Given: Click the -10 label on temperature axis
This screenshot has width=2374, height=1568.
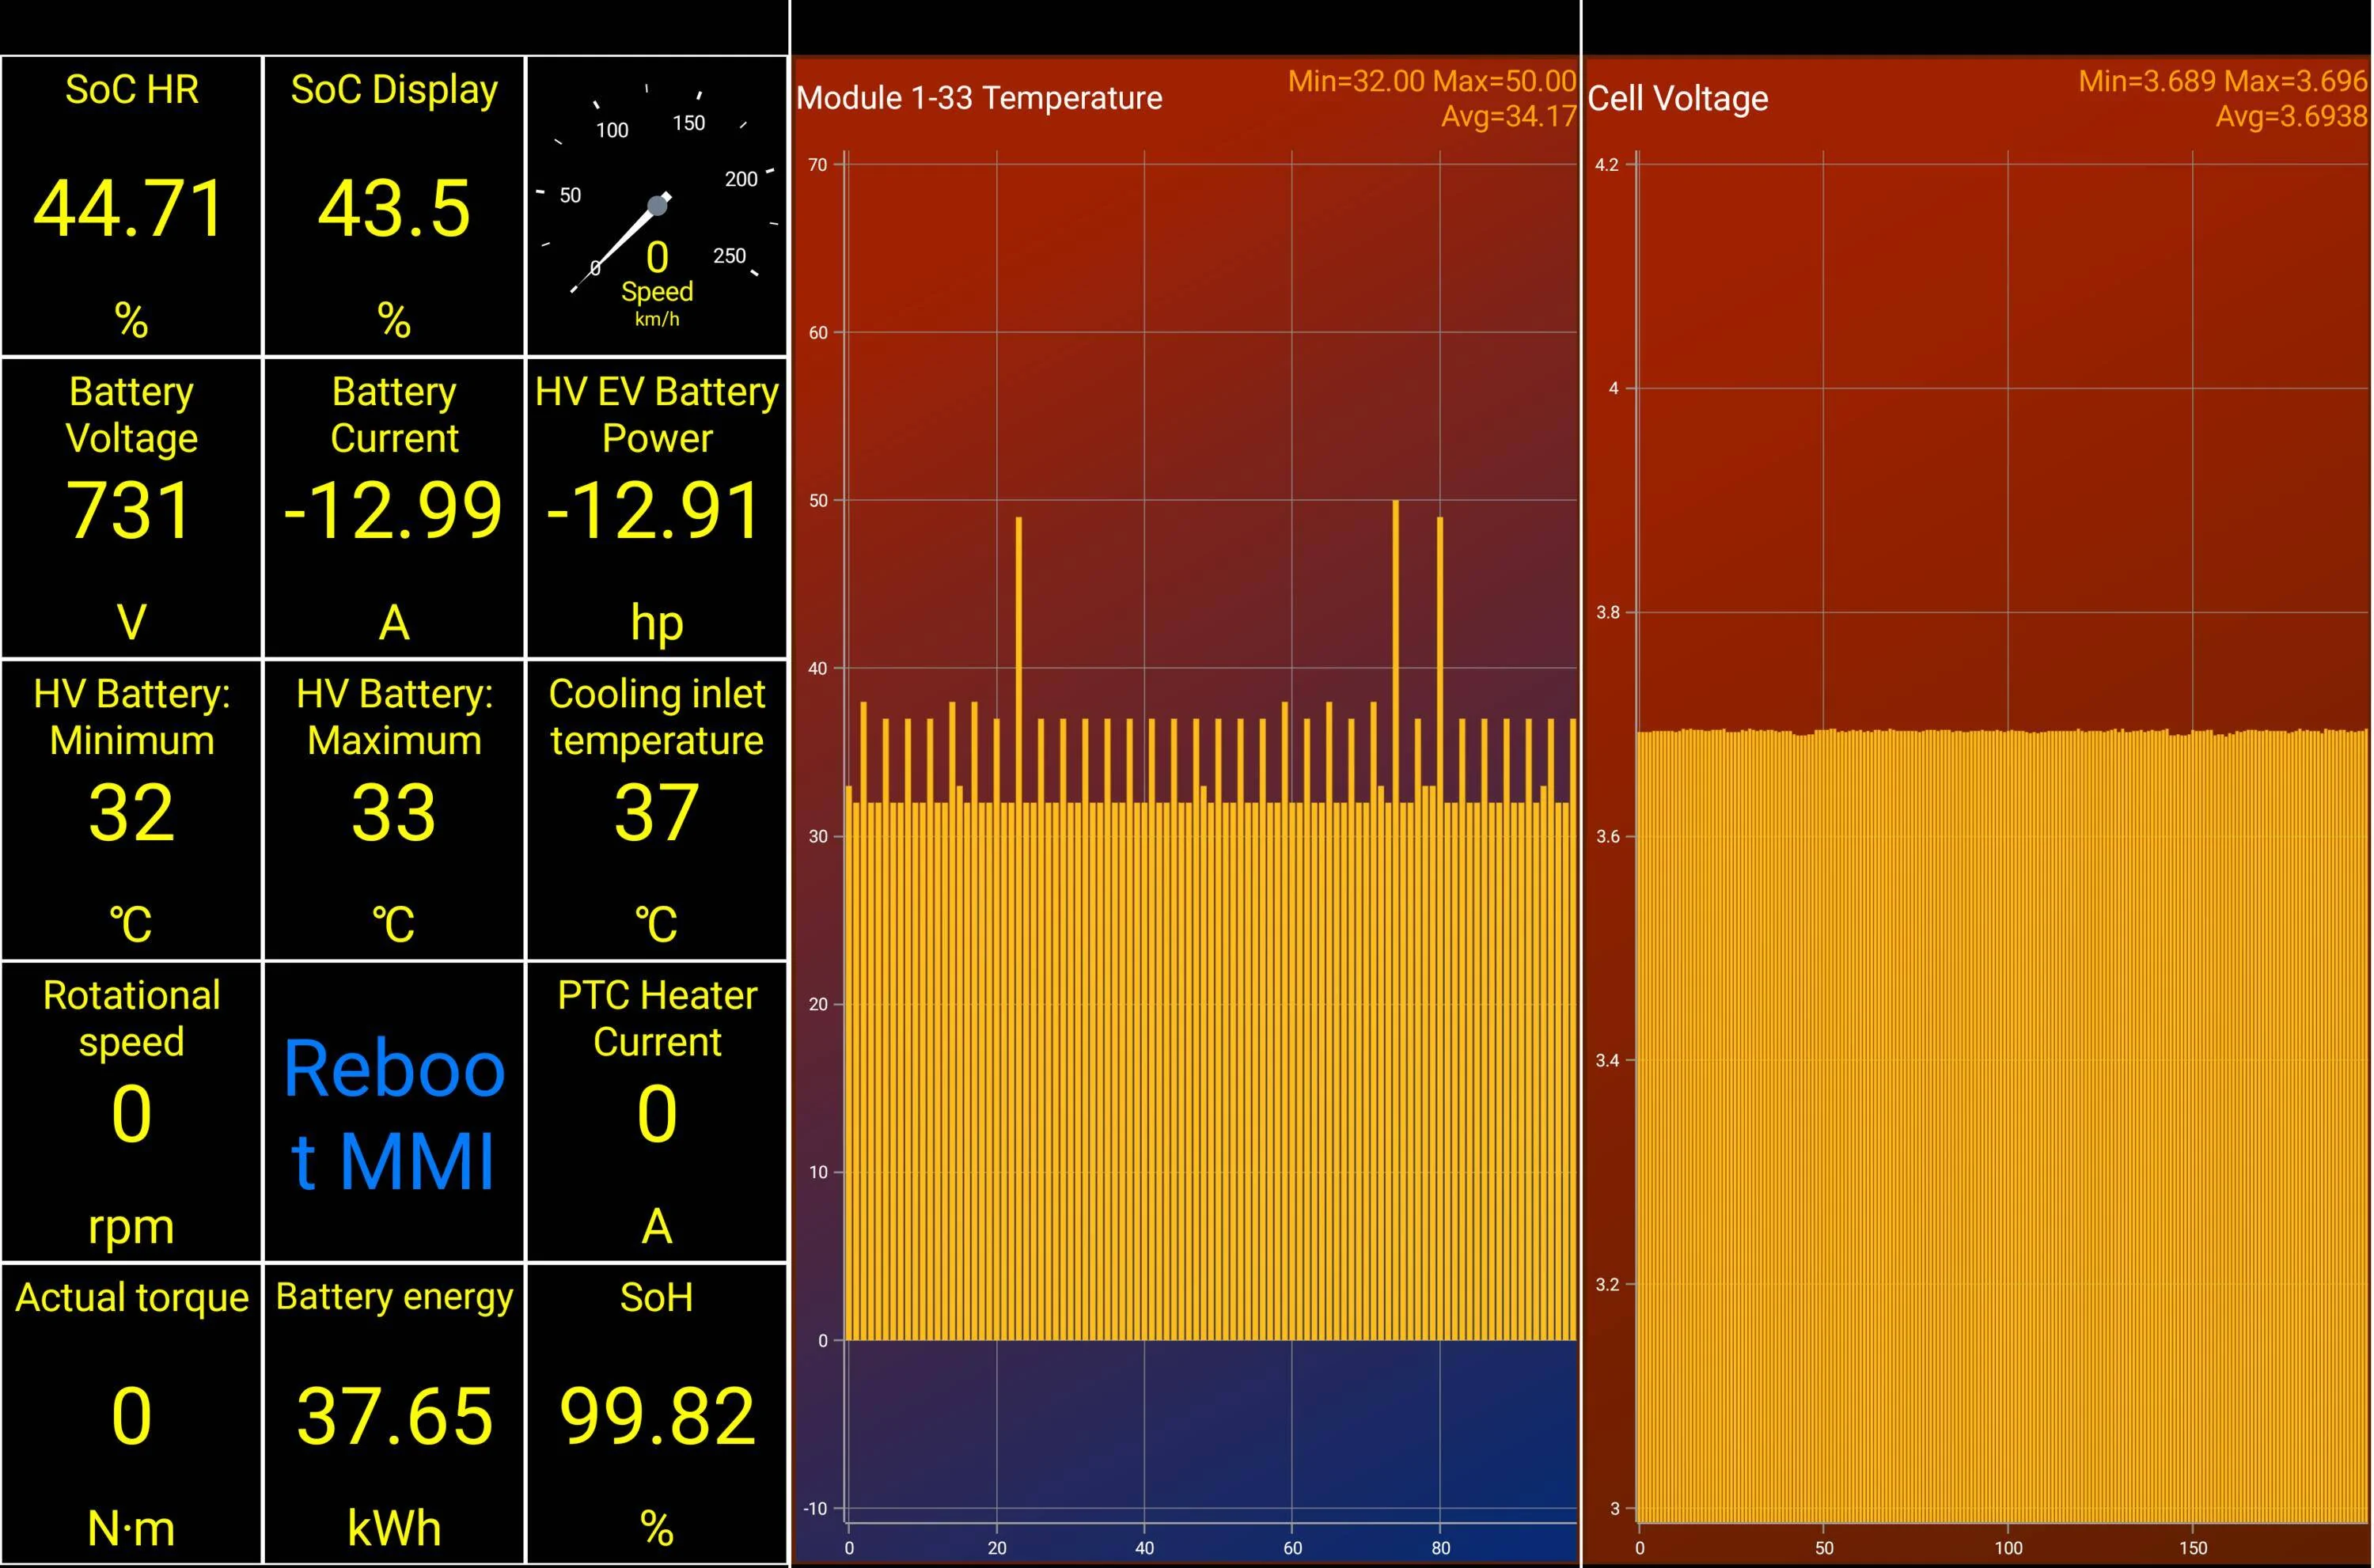Looking at the screenshot, I should (815, 1508).
